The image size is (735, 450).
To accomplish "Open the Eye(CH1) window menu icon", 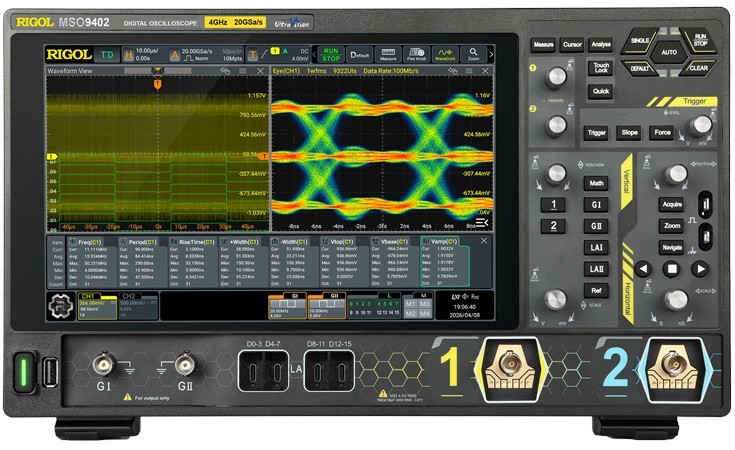I will coord(469,71).
